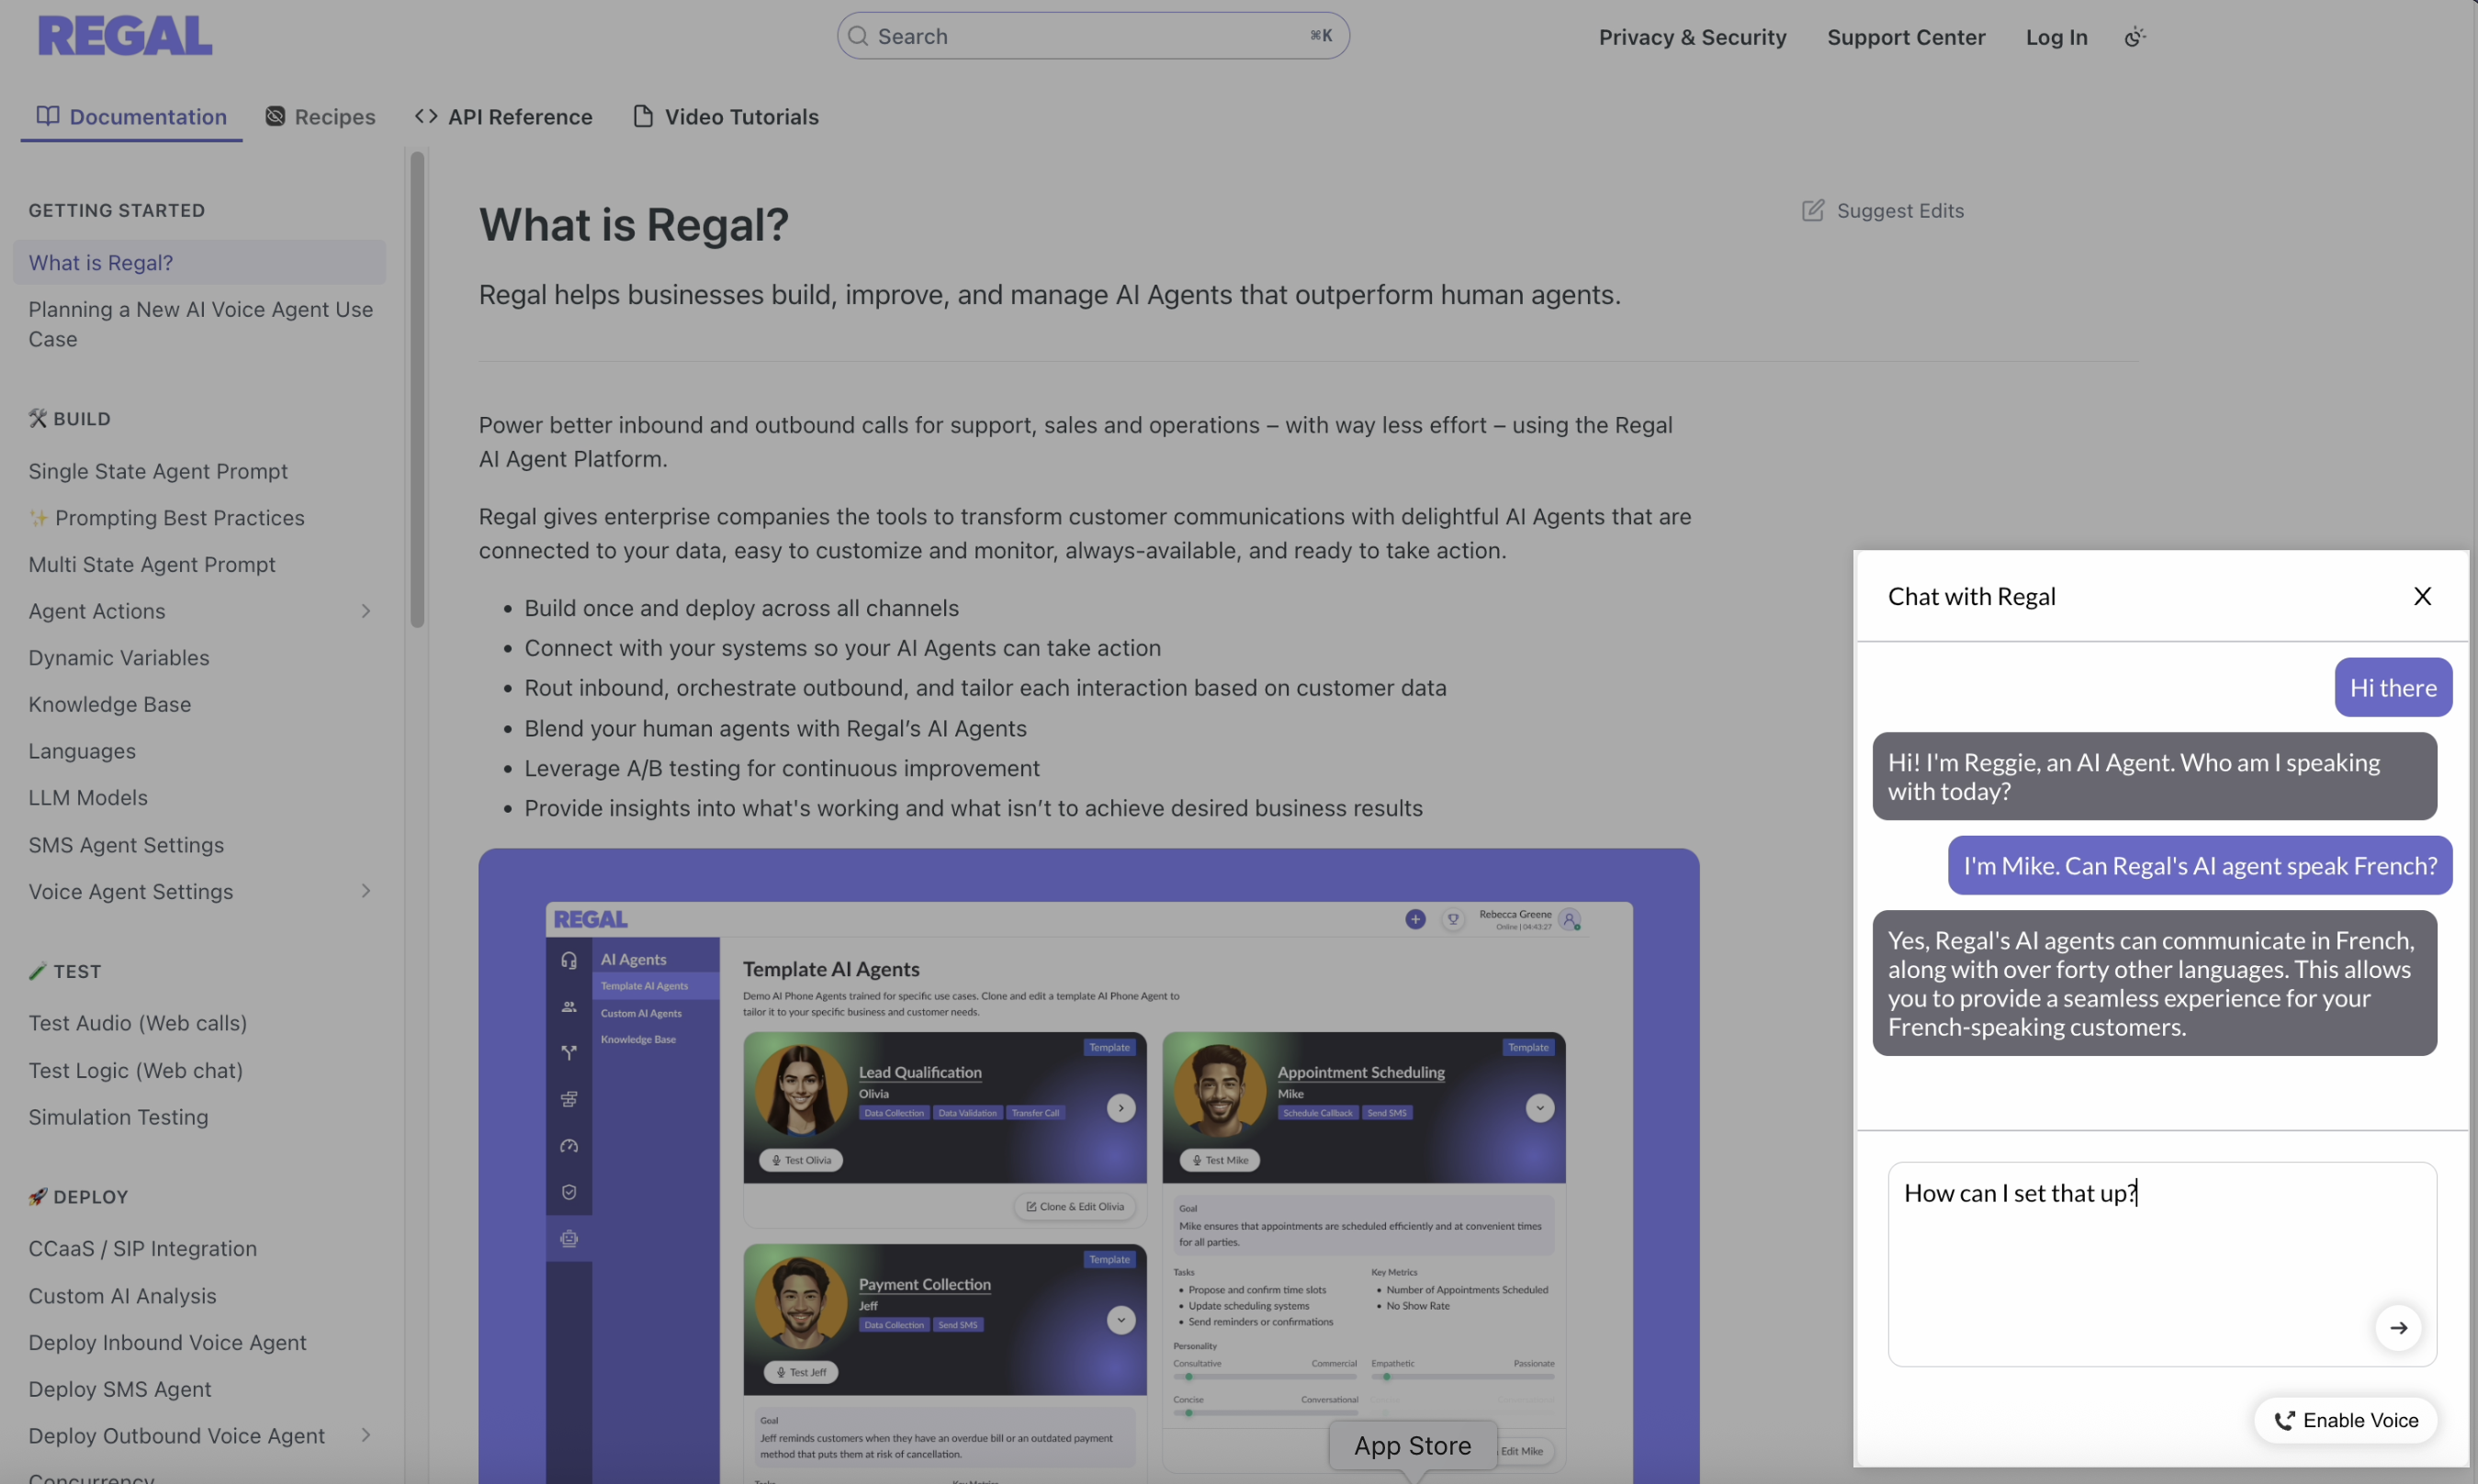Send chat message with arrow button
Viewport: 2478px width, 1484px height.
(2397, 1327)
